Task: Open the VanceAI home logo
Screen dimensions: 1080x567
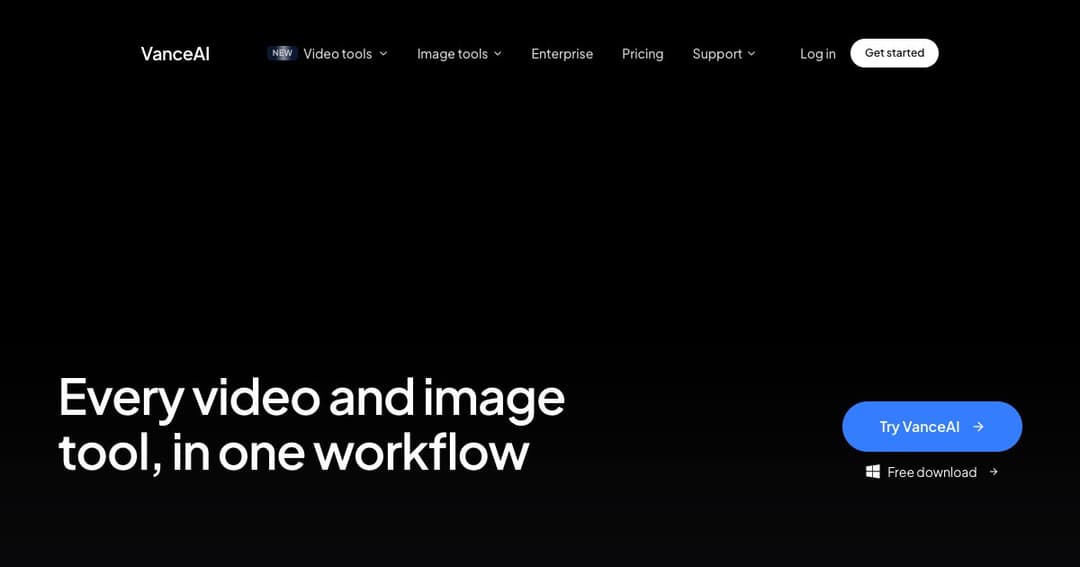Action: tap(175, 54)
